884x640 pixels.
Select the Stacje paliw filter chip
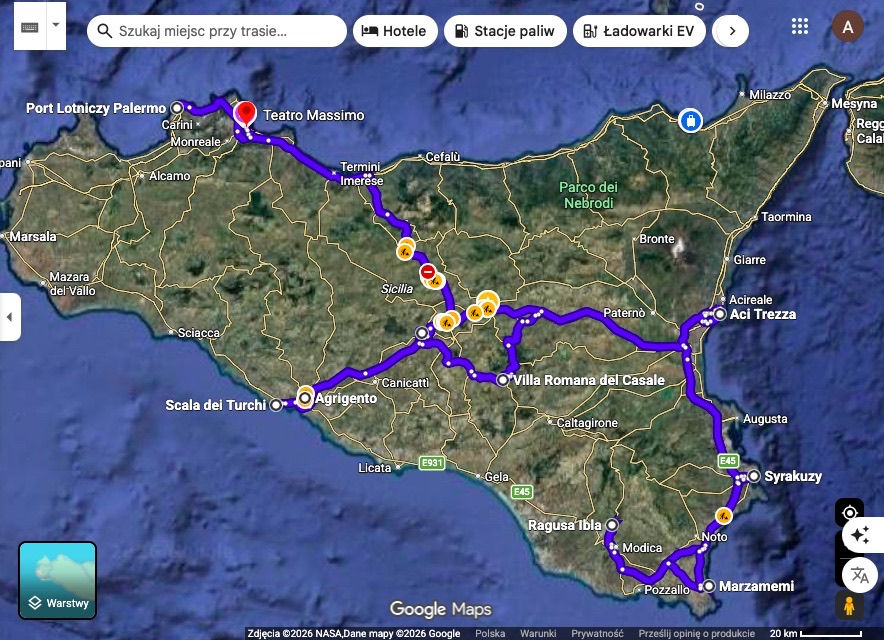pos(504,31)
